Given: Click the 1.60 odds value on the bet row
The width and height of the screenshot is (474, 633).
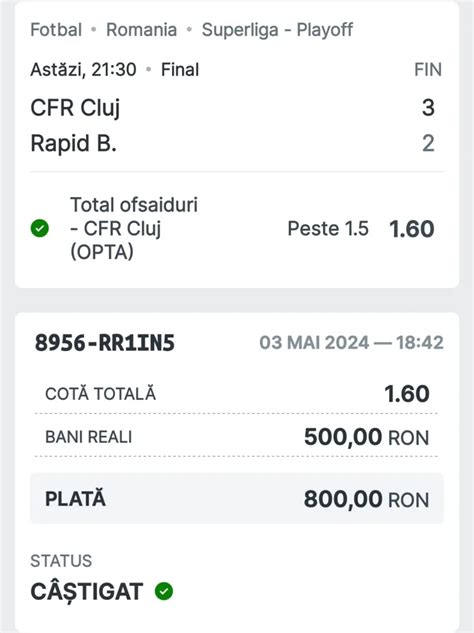Looking at the screenshot, I should 411,229.
